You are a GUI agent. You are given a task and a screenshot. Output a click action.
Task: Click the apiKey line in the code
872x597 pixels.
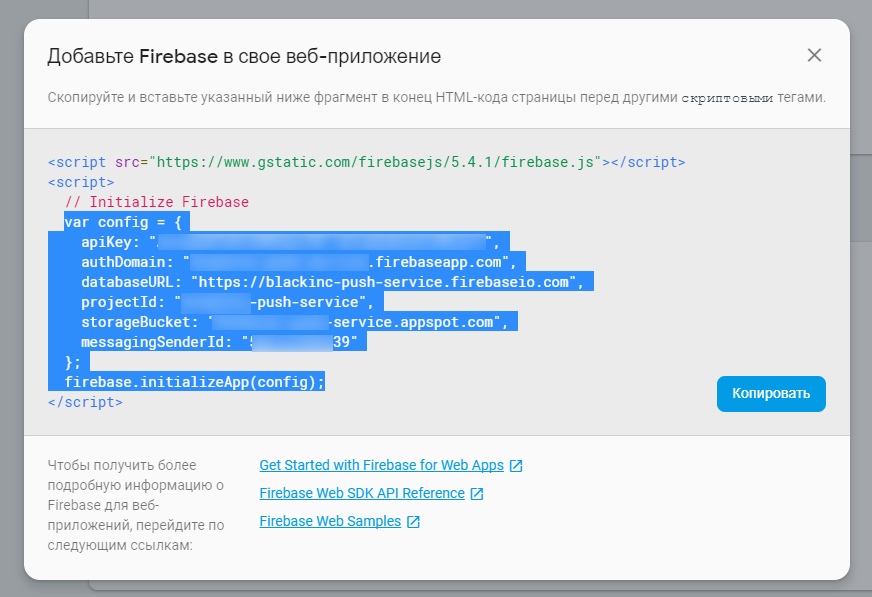pos(291,242)
